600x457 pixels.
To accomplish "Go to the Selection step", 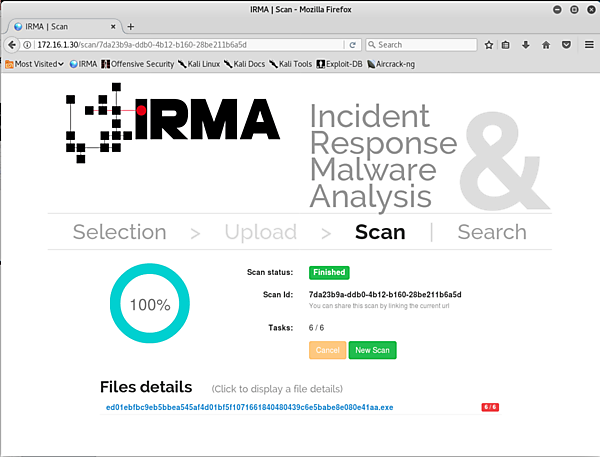I will pyautogui.click(x=119, y=232).
